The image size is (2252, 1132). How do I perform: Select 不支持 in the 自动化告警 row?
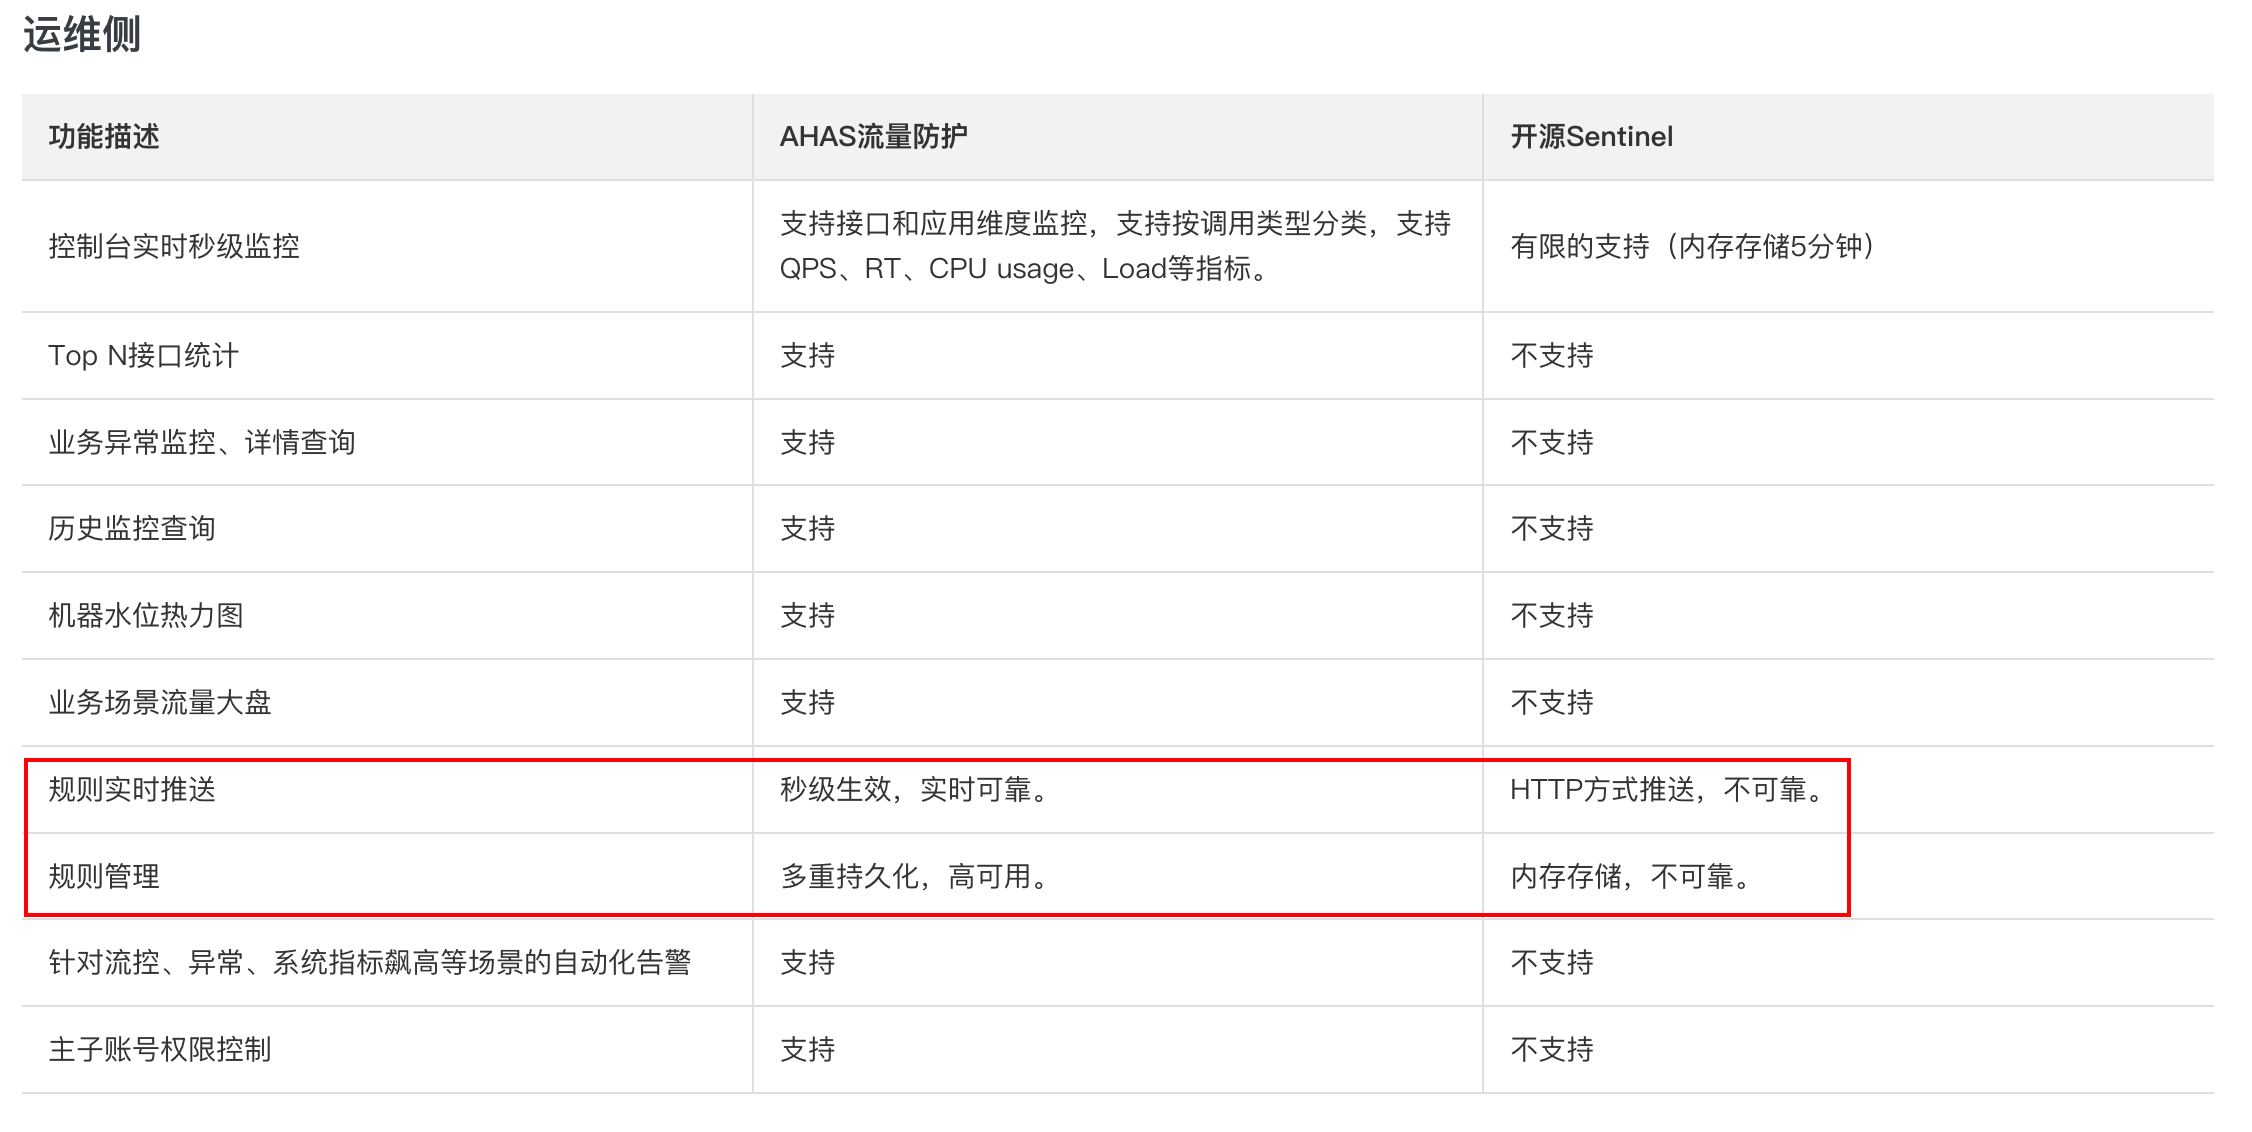(x=1552, y=962)
